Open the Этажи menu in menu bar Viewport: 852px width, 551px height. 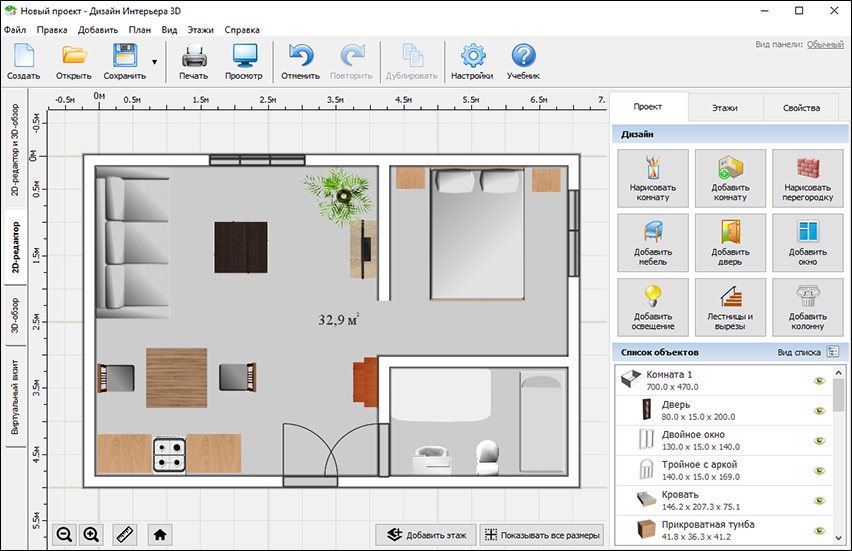point(201,30)
